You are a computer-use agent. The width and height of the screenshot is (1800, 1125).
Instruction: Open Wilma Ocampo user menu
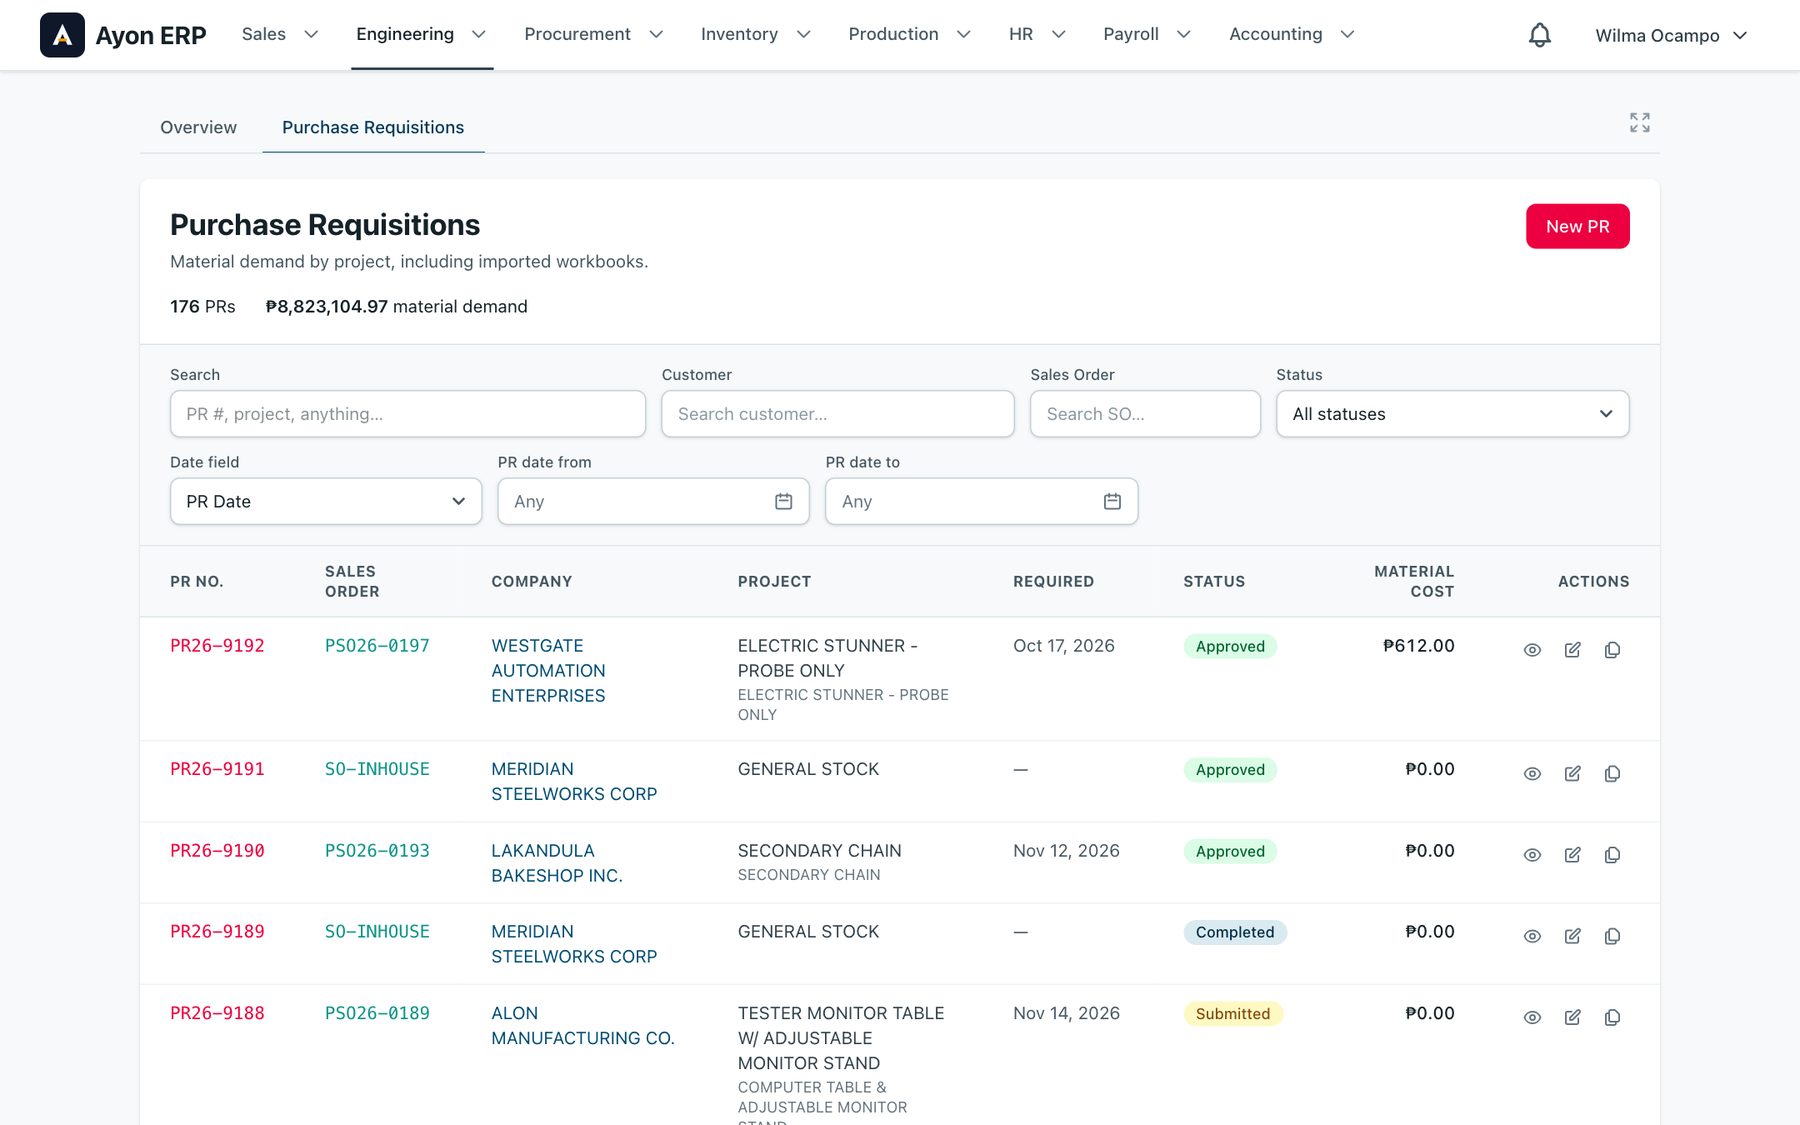tap(1671, 35)
